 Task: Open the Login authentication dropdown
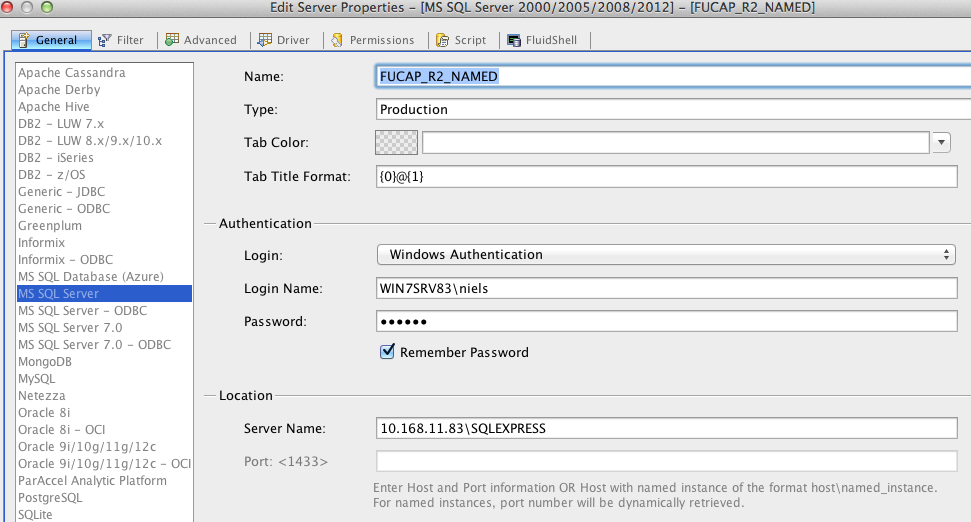pyautogui.click(x=666, y=254)
